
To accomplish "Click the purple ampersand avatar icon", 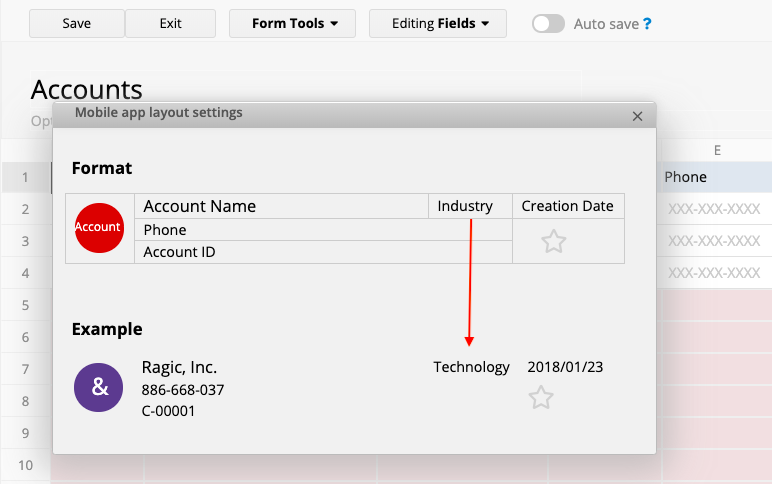I will pyautogui.click(x=99, y=387).
